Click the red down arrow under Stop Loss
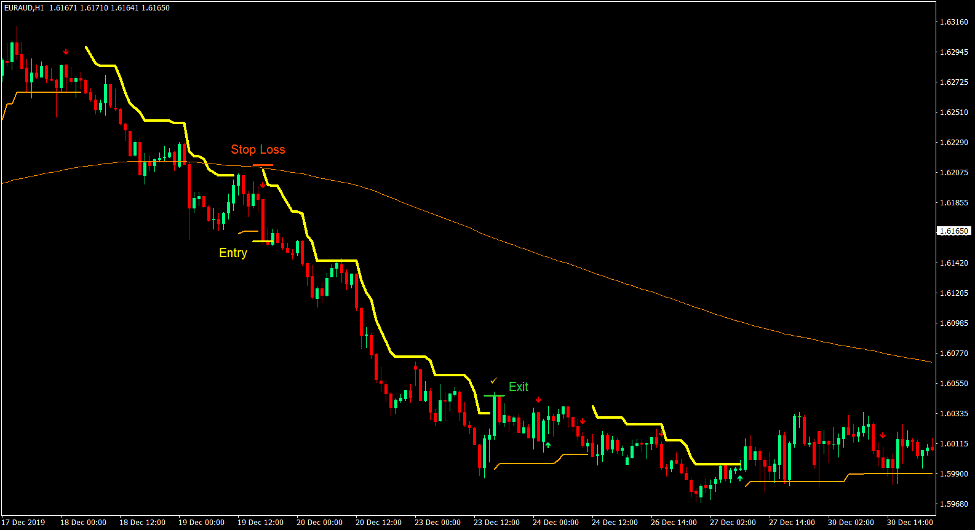Viewport: 977px width, 531px height. [263, 184]
